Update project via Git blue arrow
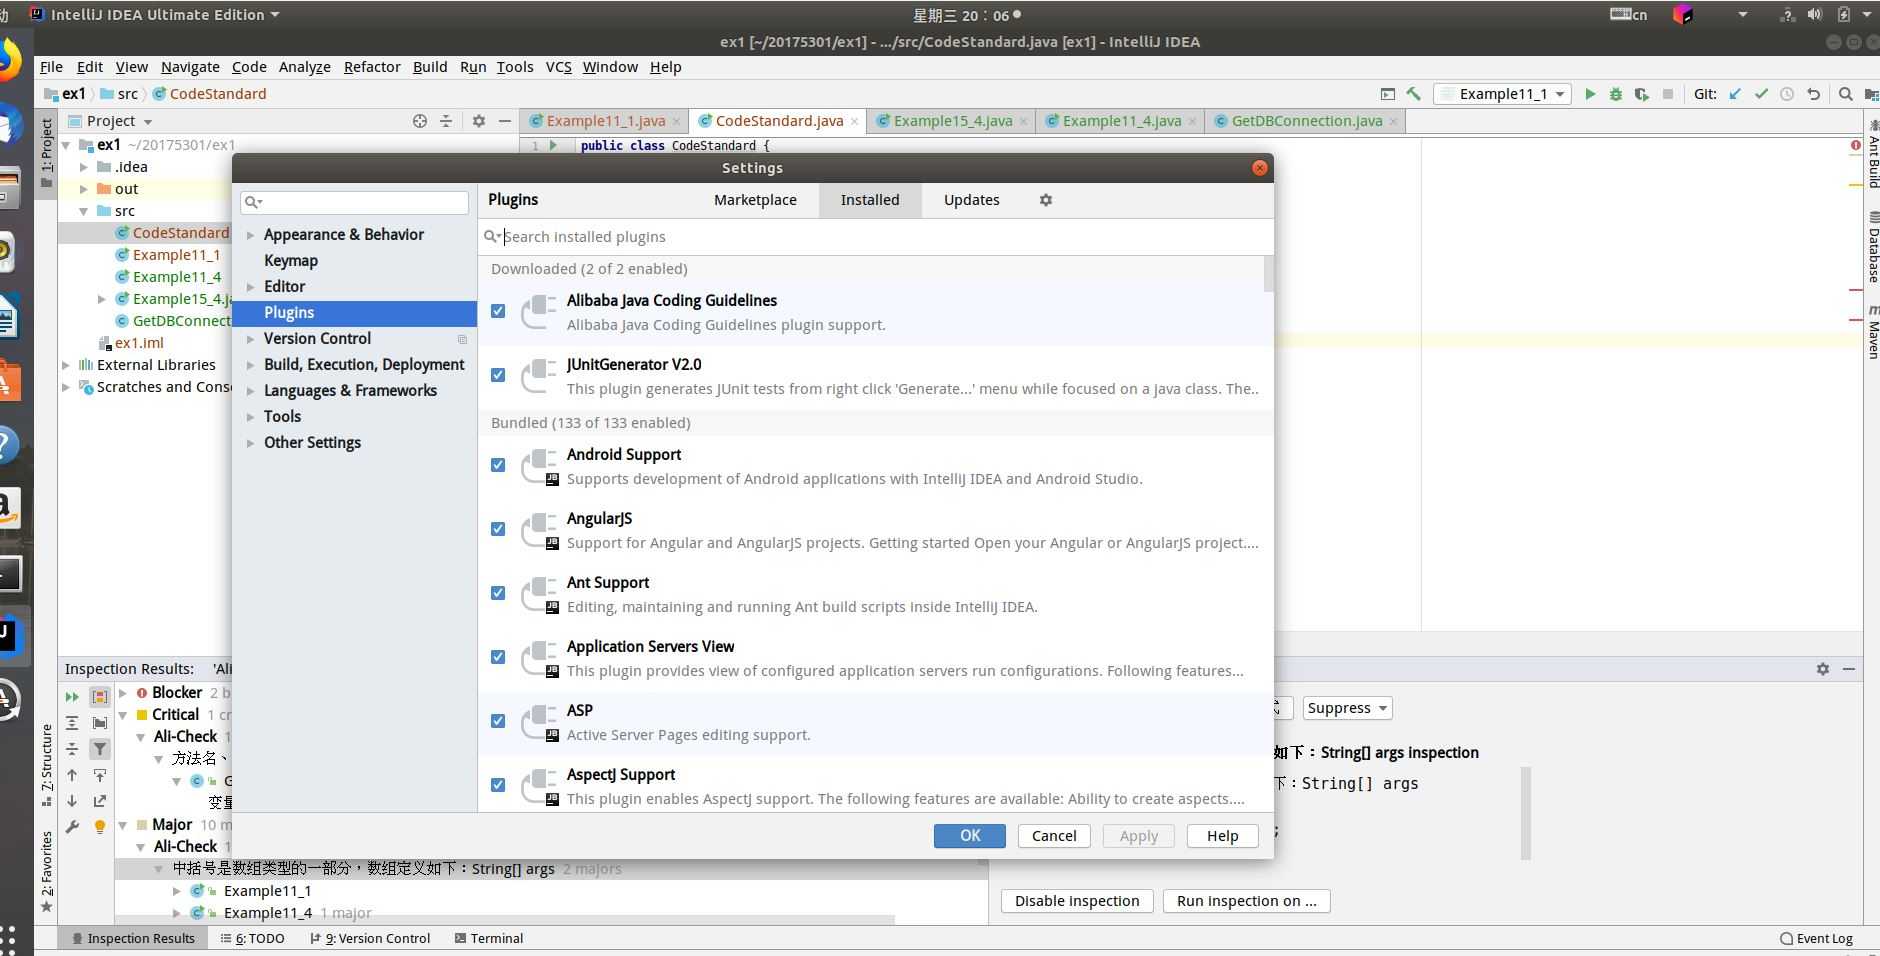This screenshot has width=1880, height=956. [1735, 94]
